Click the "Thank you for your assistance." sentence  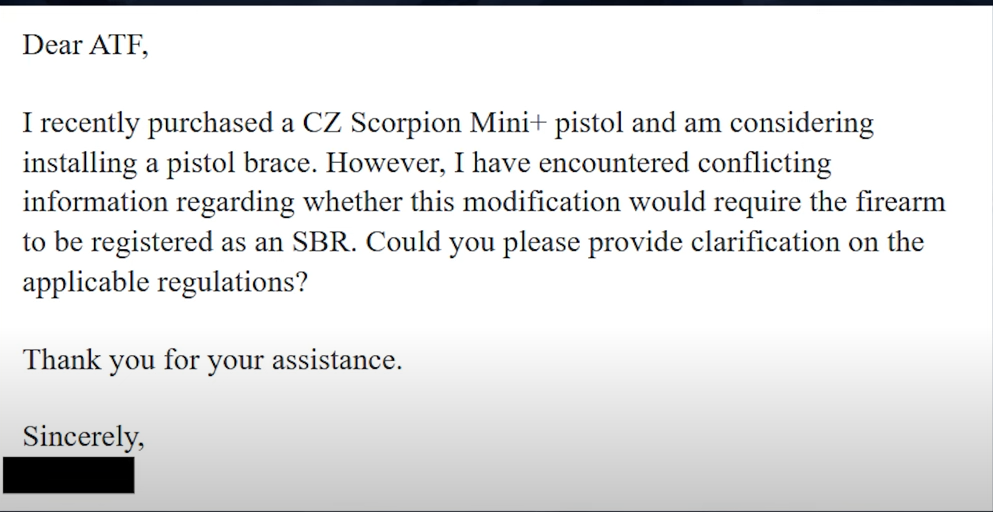pos(212,360)
